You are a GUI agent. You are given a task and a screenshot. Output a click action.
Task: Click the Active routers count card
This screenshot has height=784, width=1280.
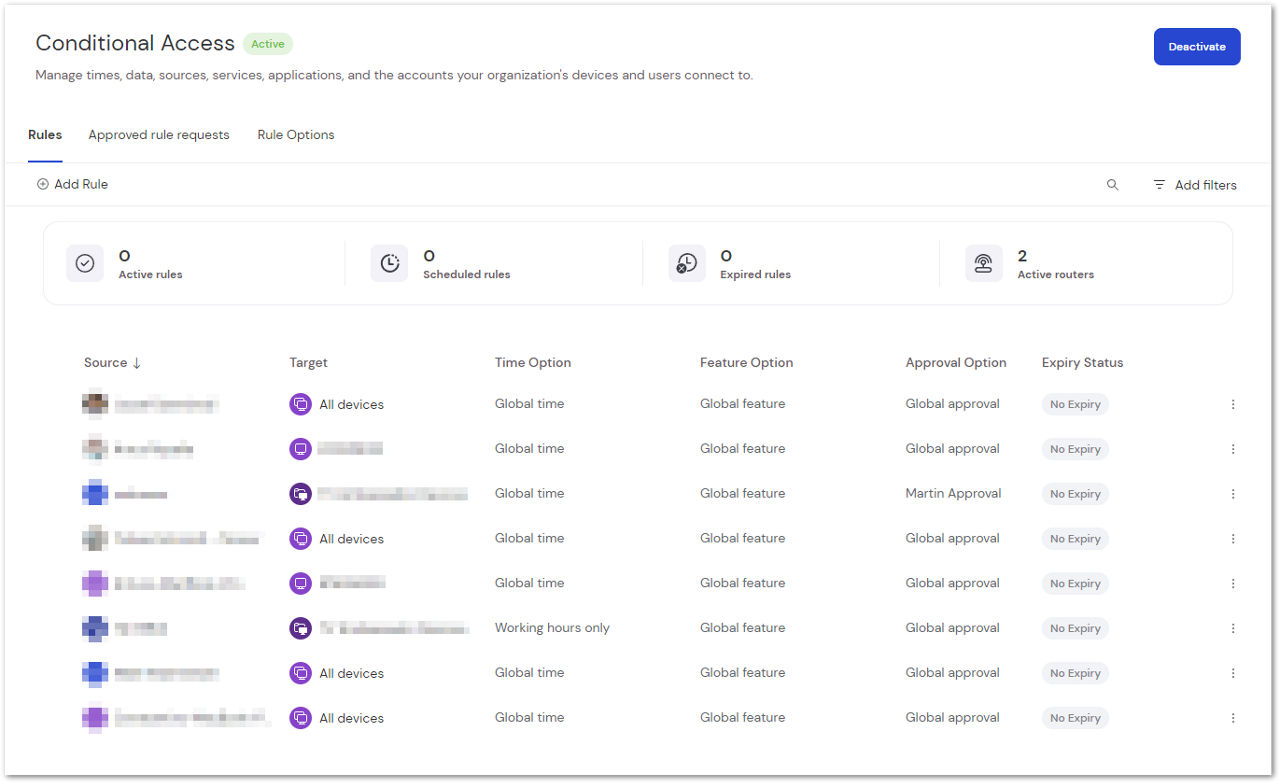tap(1086, 264)
